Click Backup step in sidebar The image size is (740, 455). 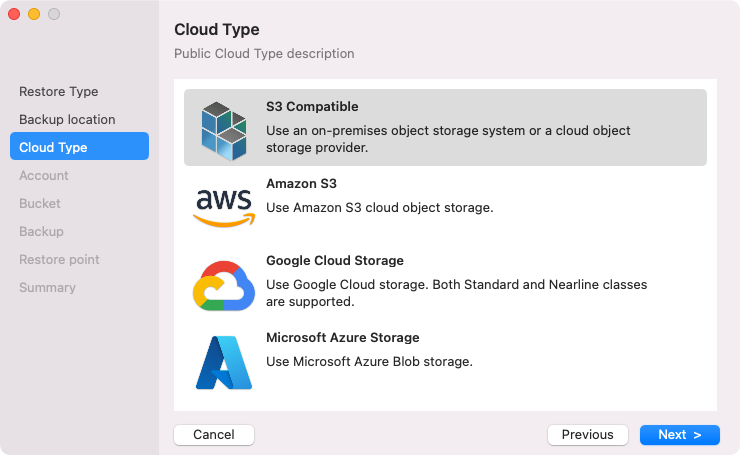pos(41,231)
